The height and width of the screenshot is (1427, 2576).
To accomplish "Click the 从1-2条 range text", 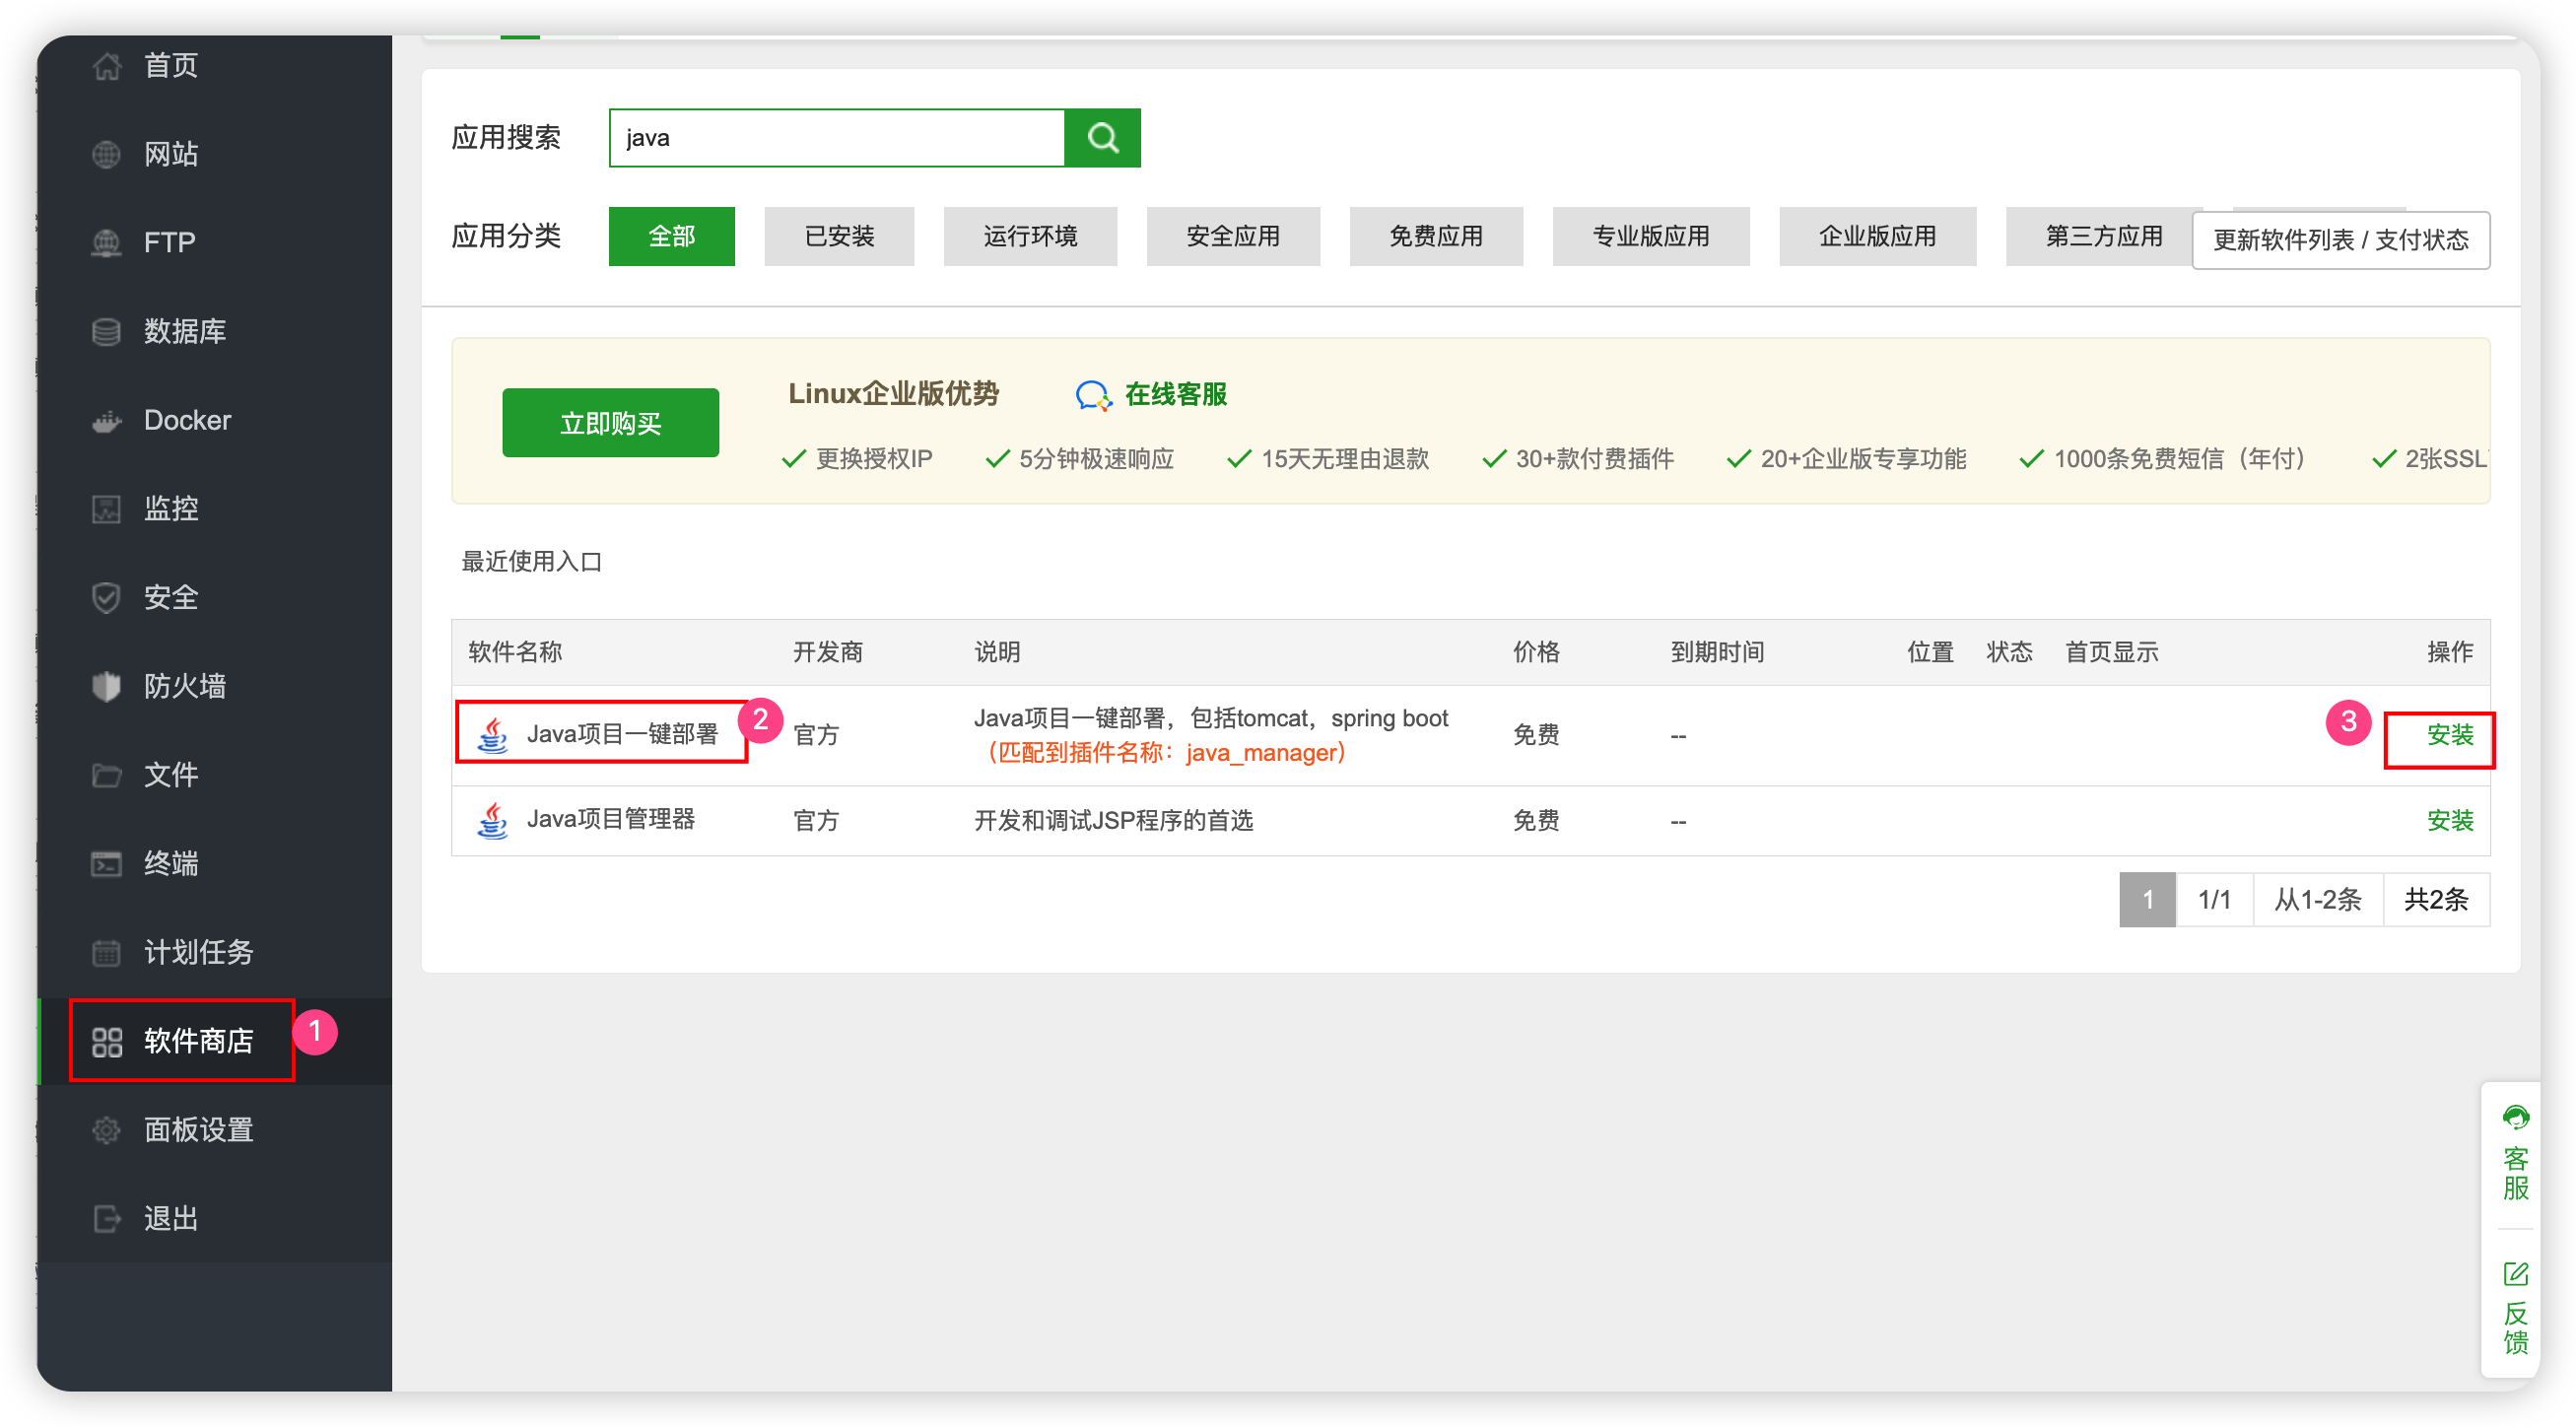I will [x=2319, y=901].
